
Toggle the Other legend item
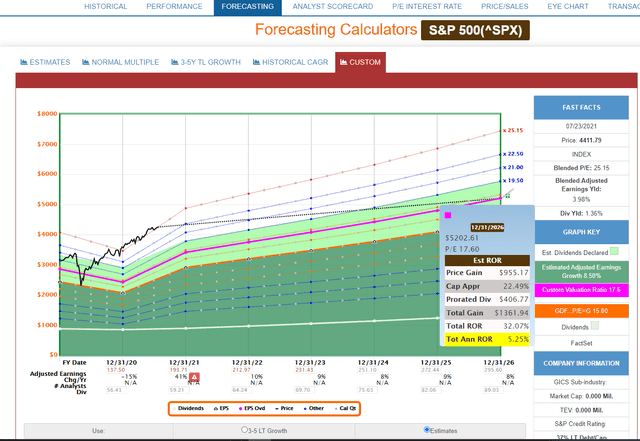(314, 408)
